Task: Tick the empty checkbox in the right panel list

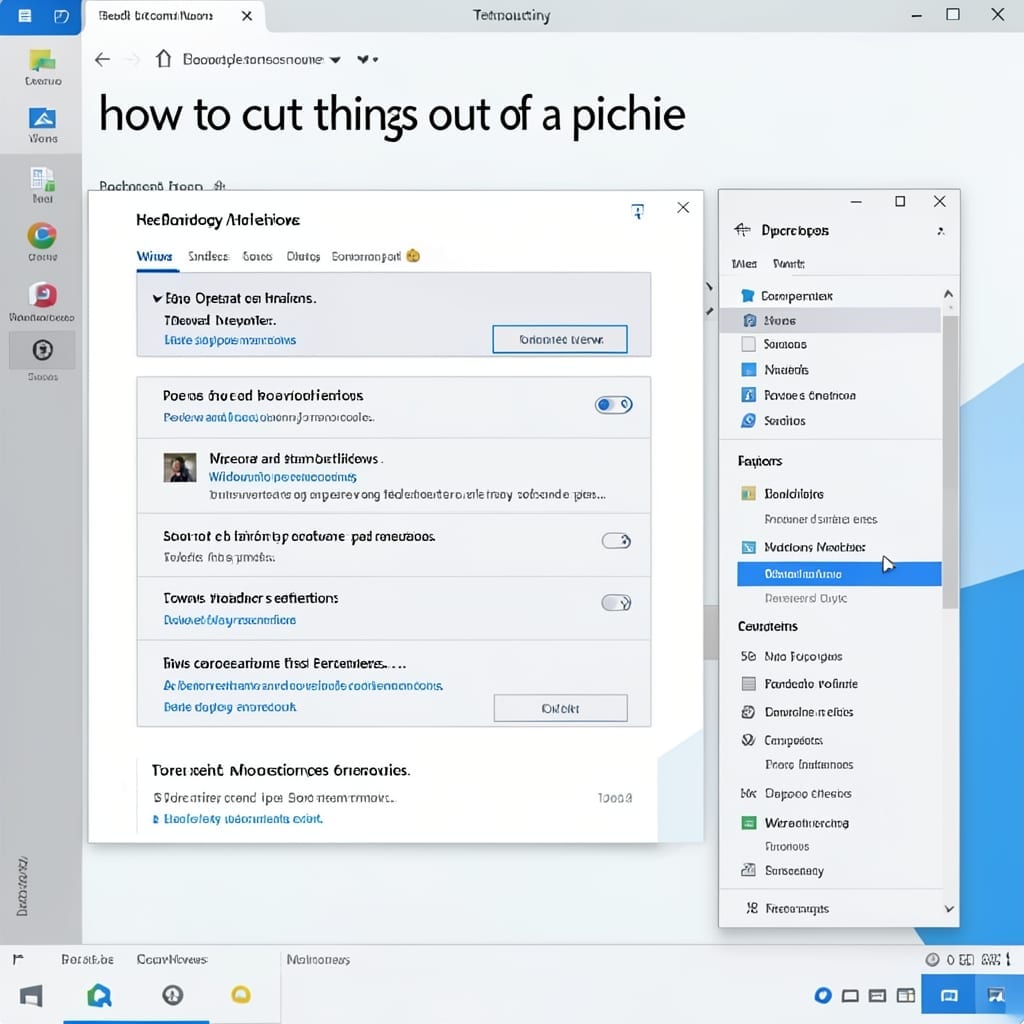Action: click(748, 344)
